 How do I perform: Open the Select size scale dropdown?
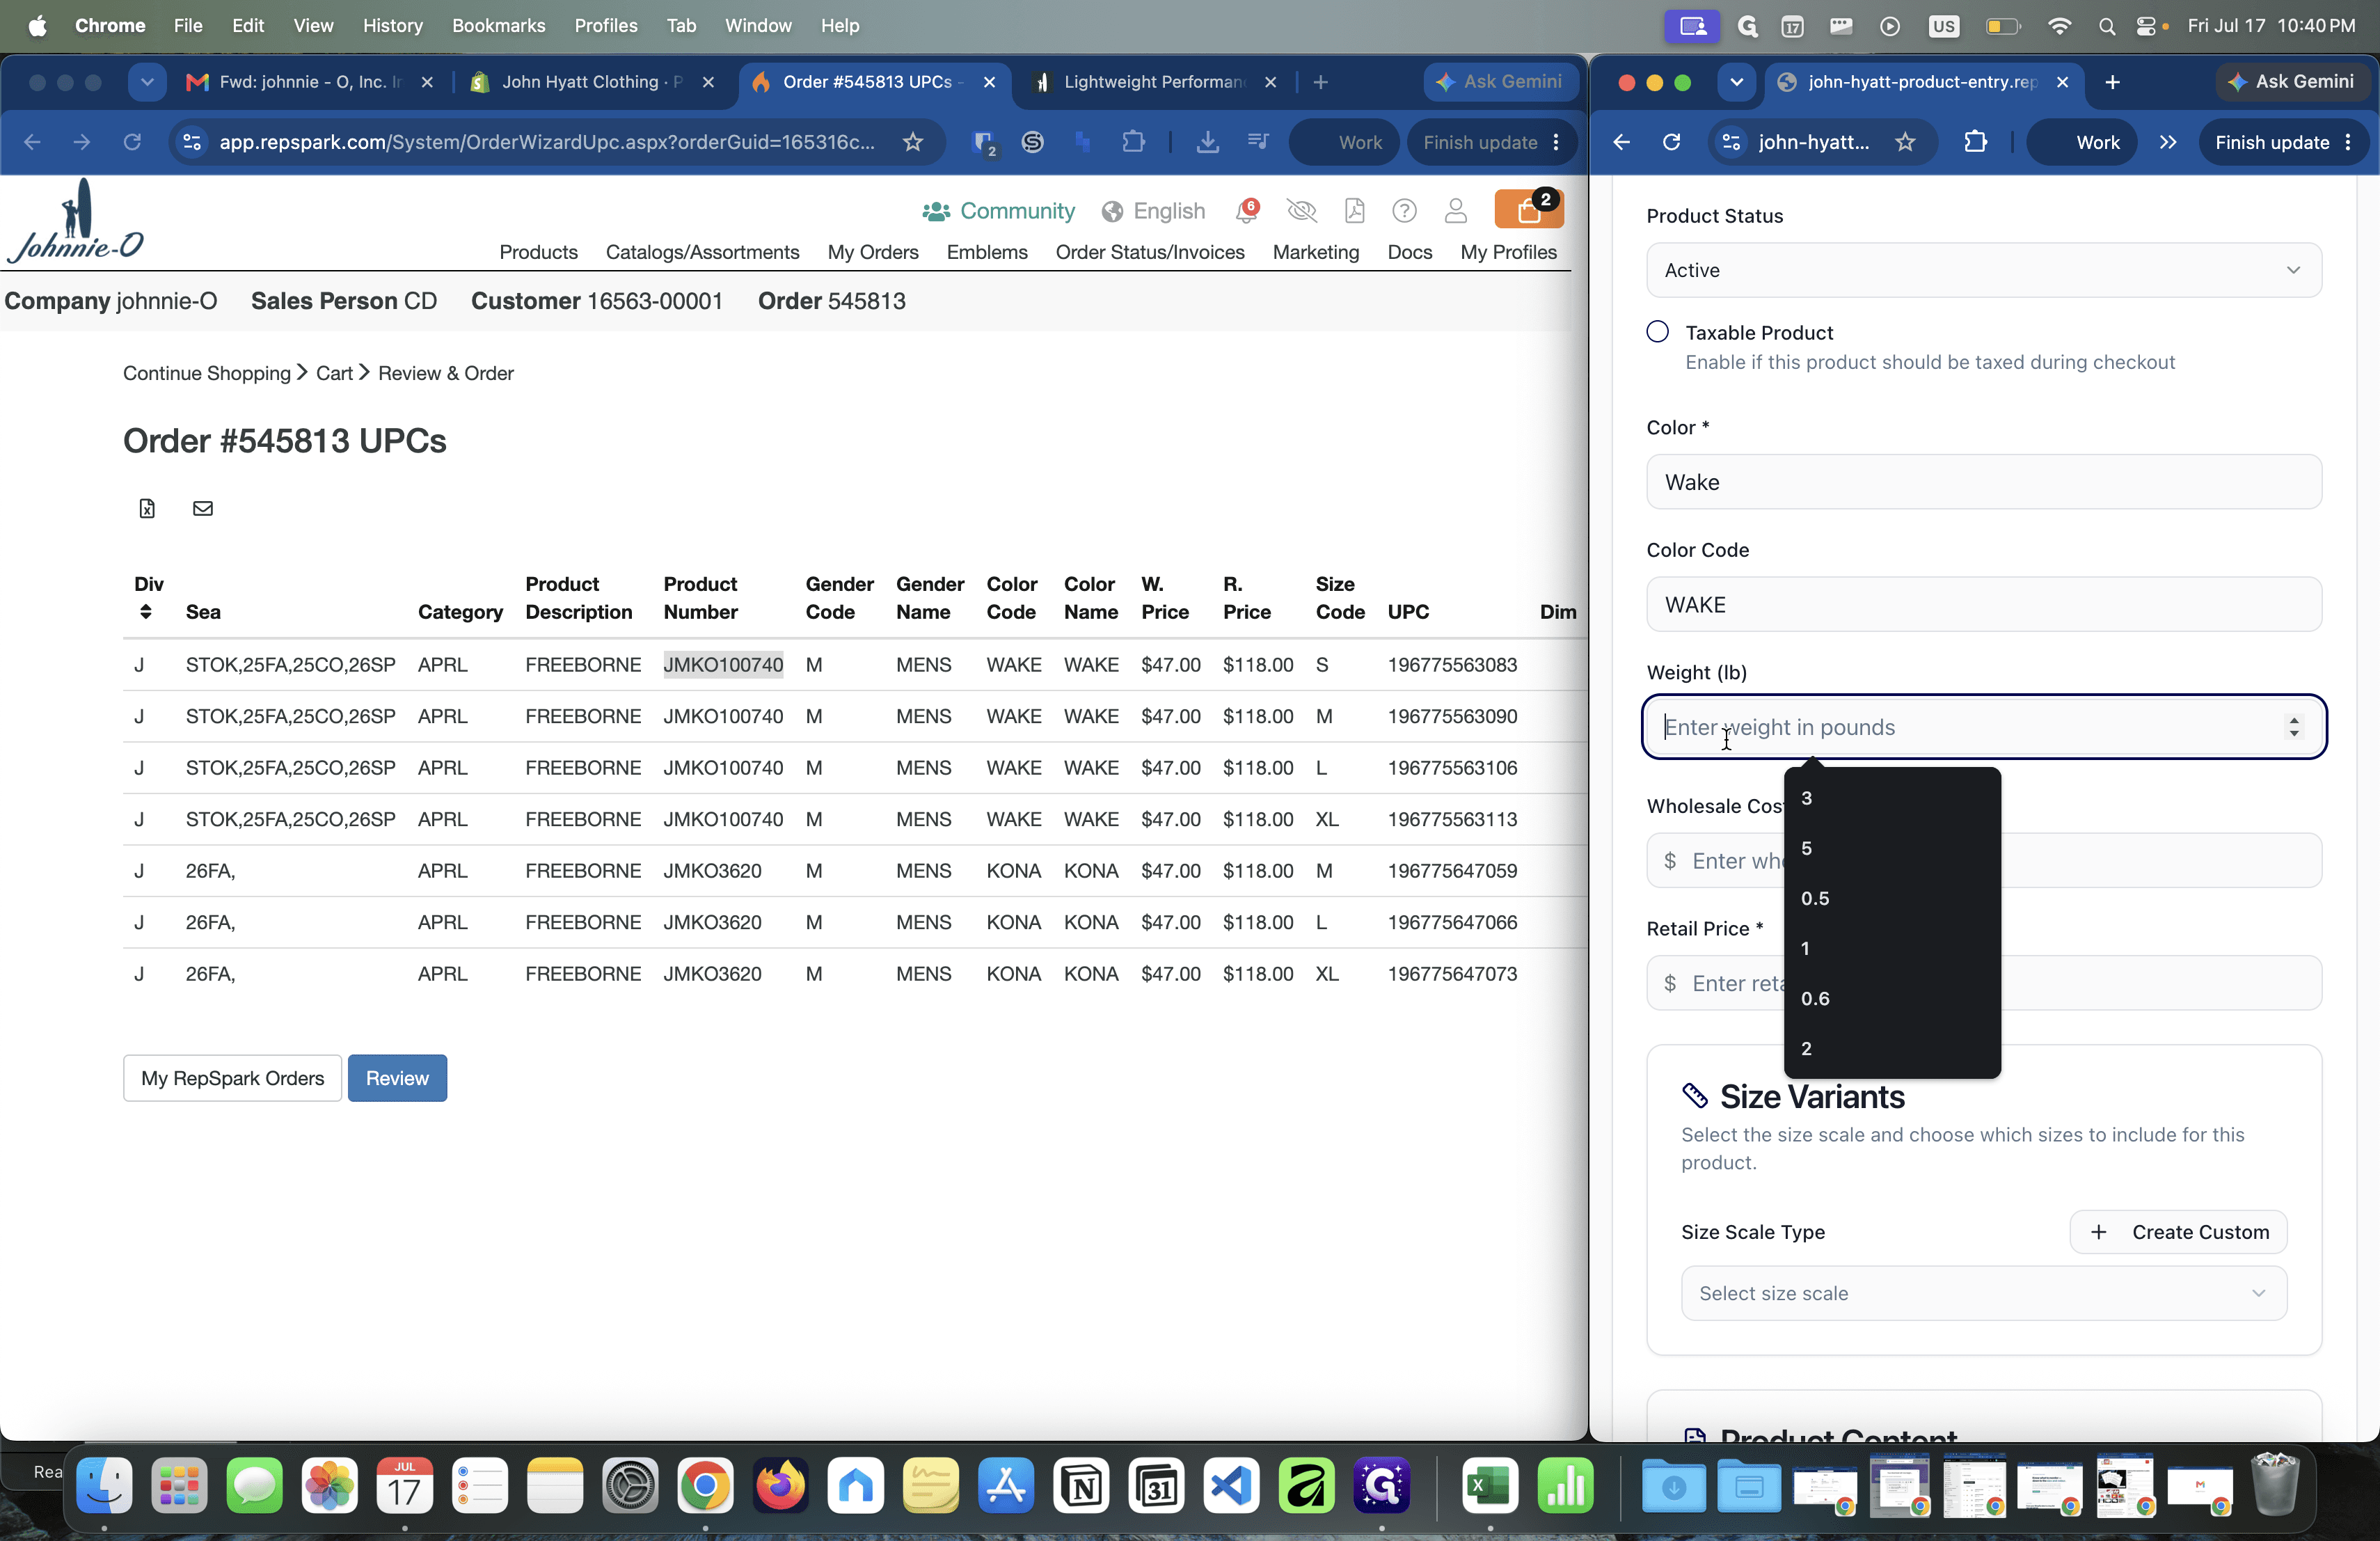point(1983,1293)
